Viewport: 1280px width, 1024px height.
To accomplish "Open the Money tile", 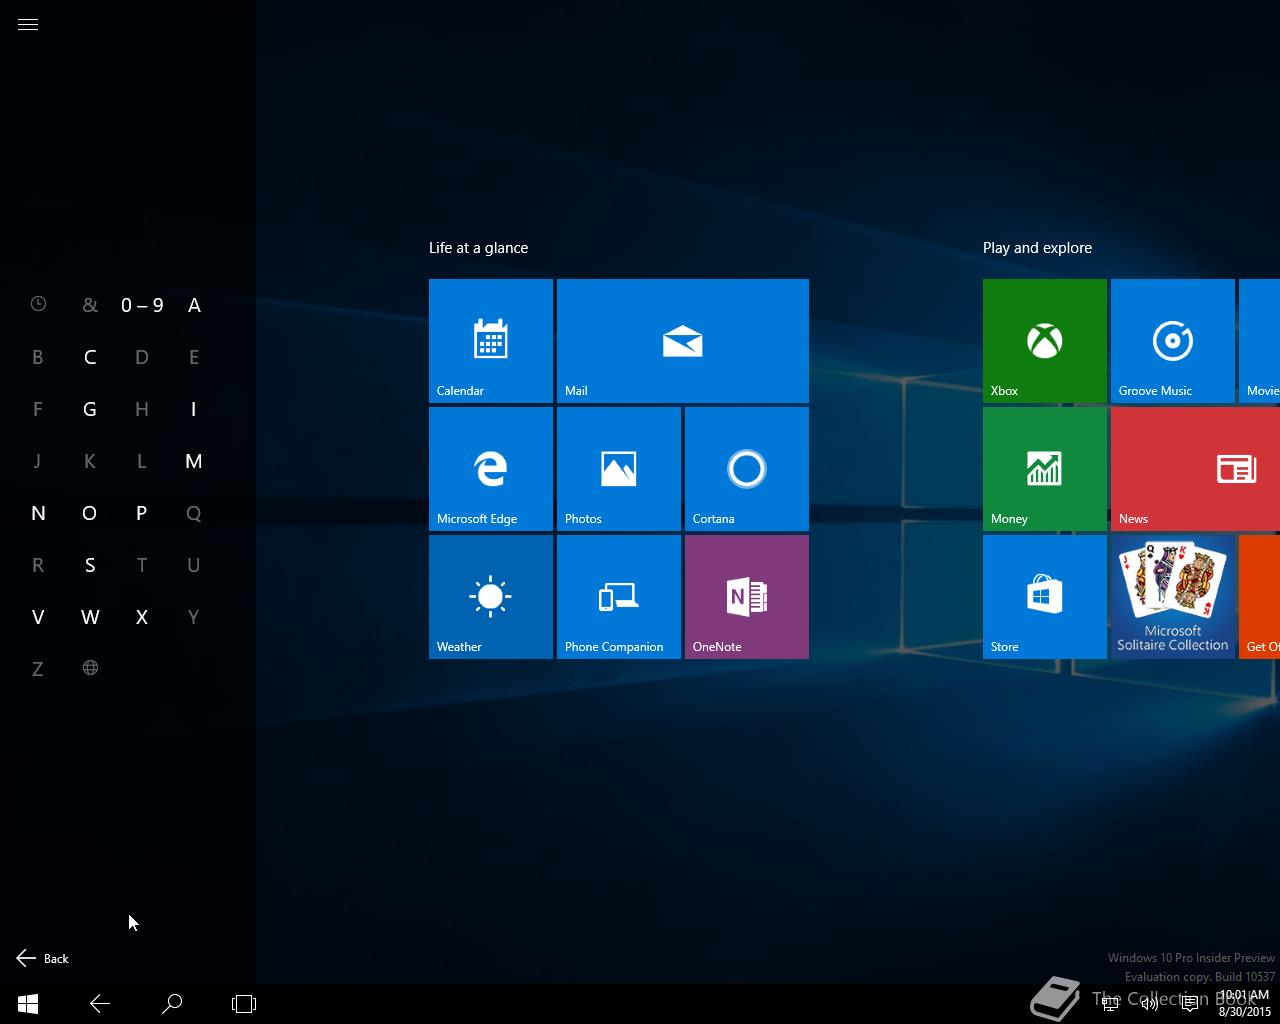I will click(x=1045, y=469).
